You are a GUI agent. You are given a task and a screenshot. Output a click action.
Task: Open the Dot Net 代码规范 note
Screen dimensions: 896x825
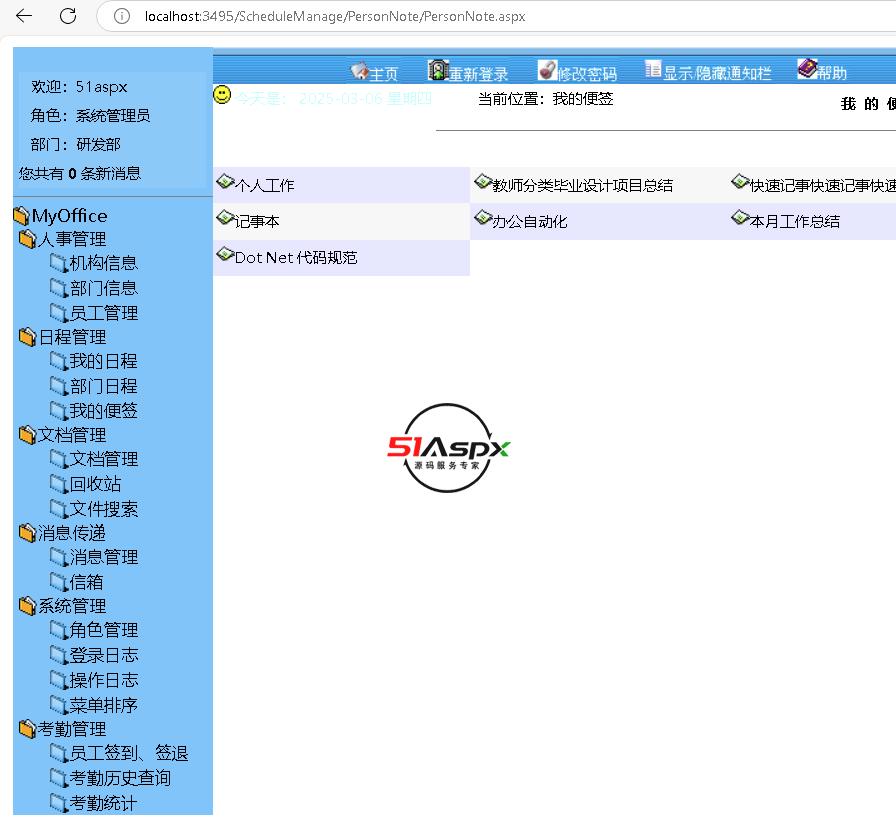[295, 258]
